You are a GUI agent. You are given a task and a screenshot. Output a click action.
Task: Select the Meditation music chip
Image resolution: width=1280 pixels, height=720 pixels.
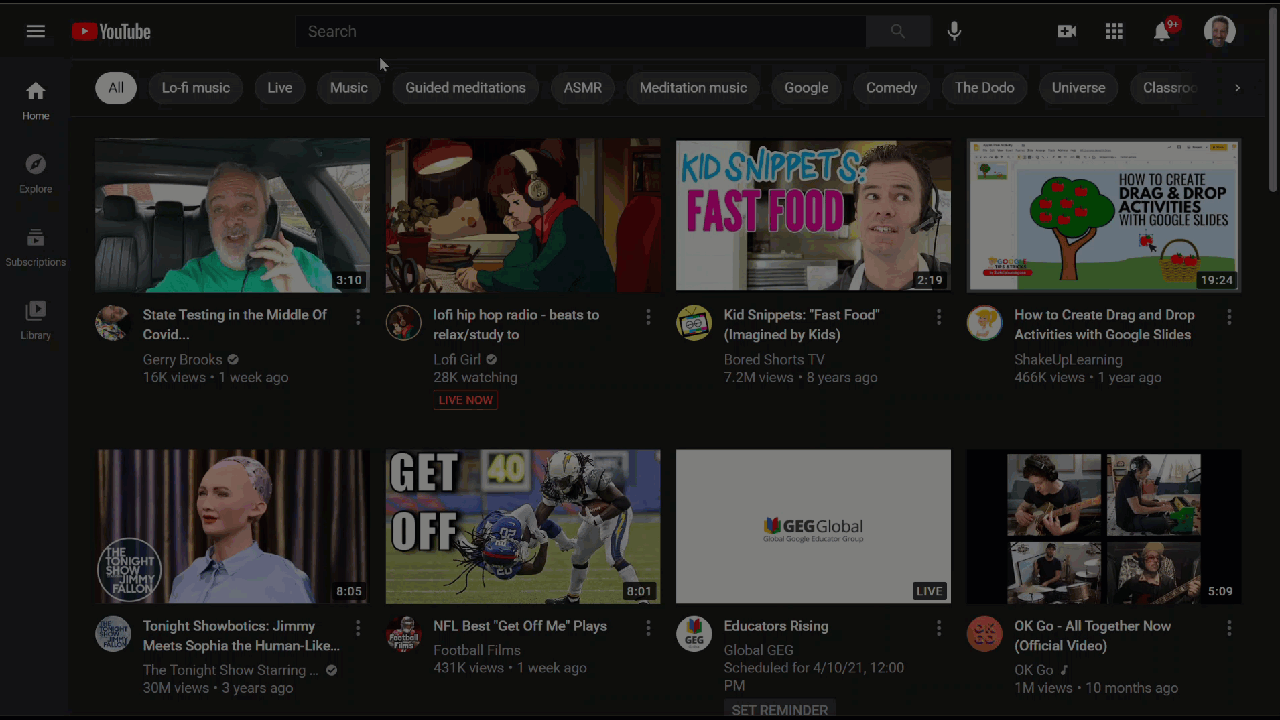coord(693,88)
